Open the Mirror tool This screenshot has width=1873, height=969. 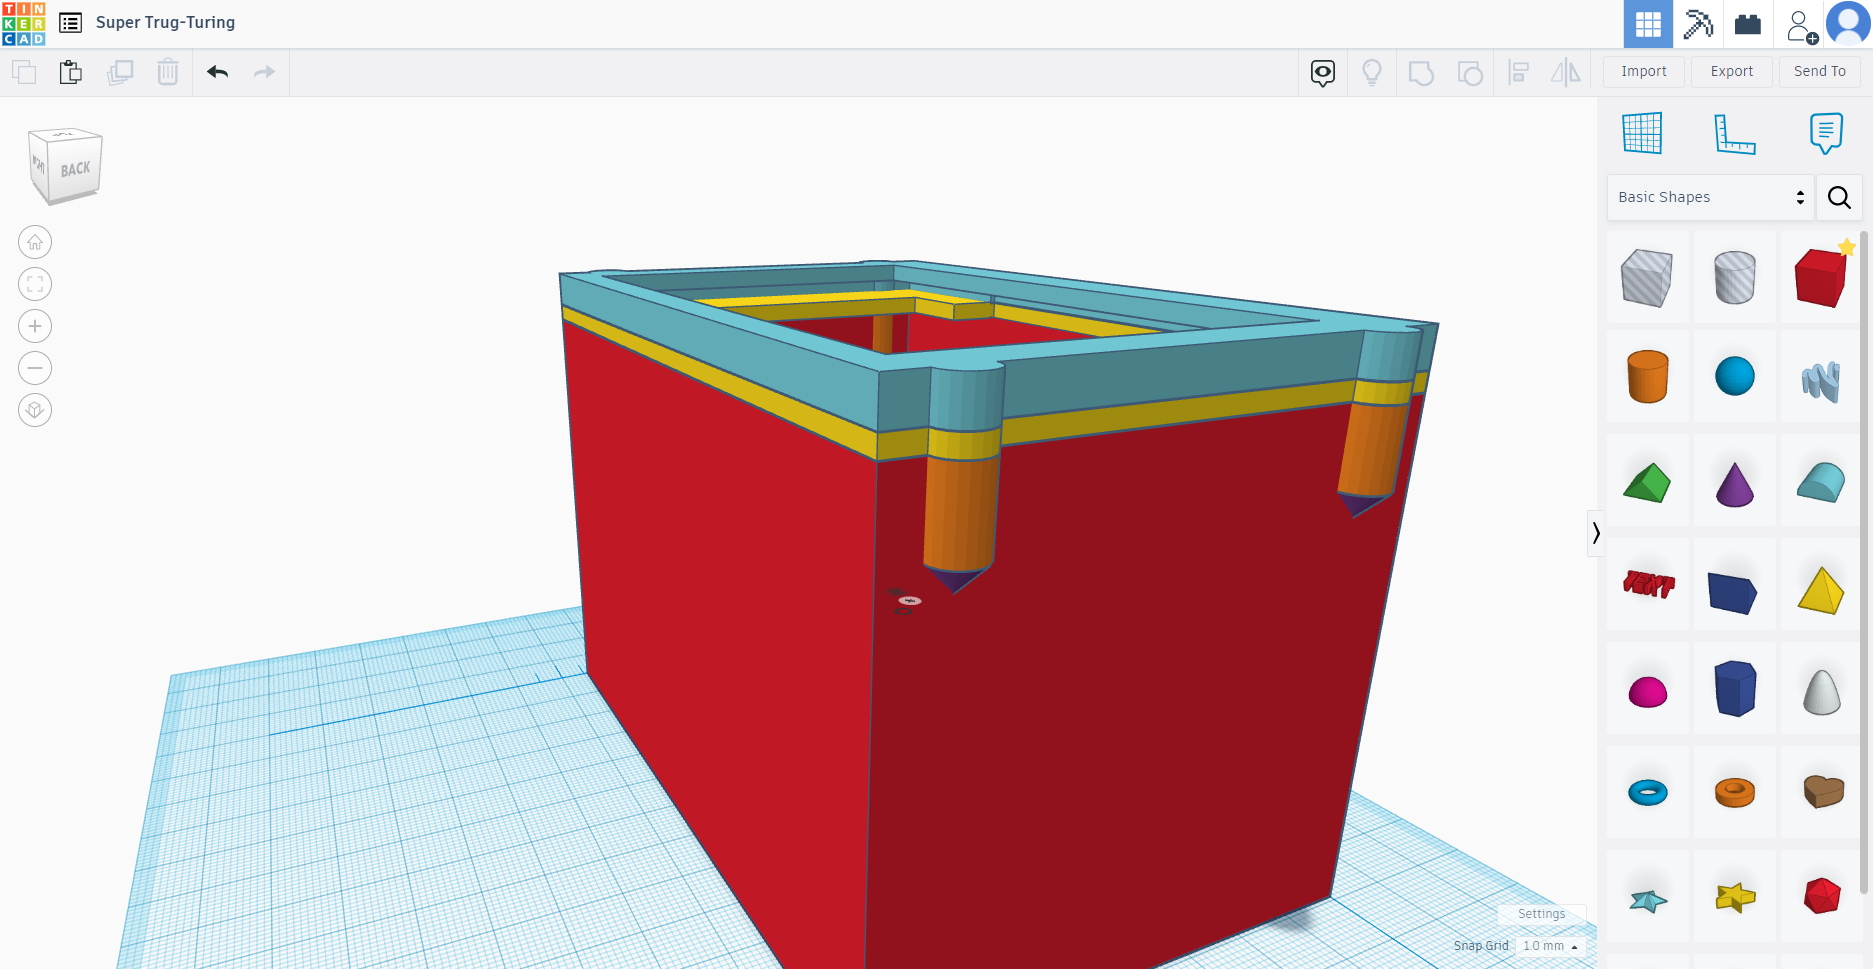click(1565, 72)
